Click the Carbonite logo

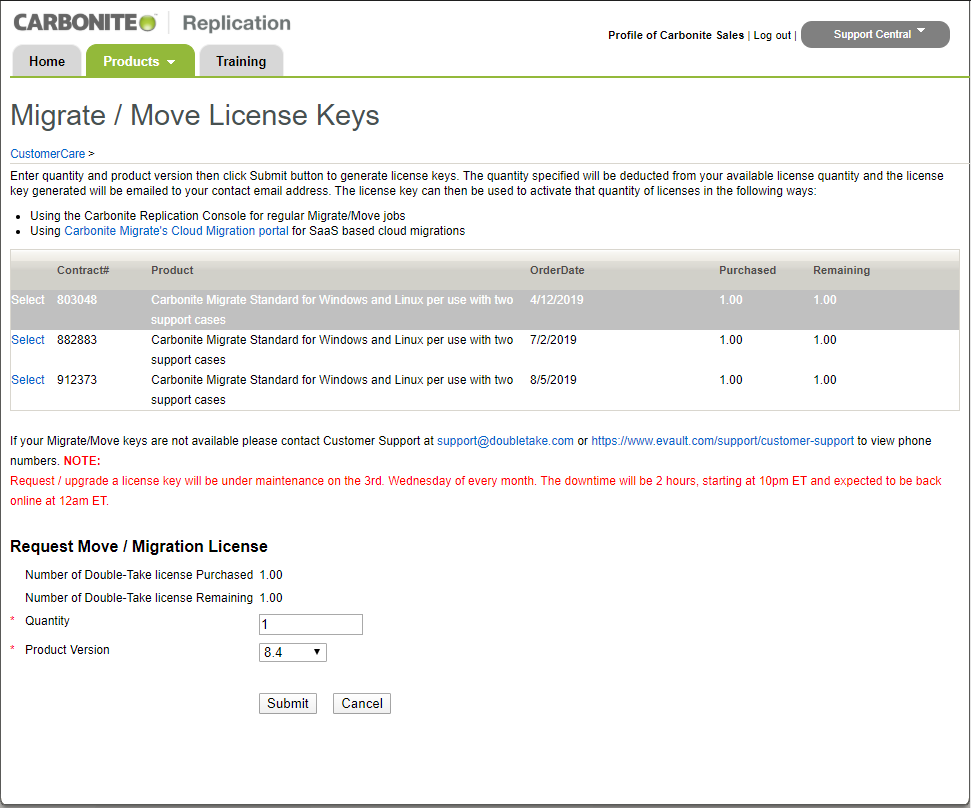(85, 22)
